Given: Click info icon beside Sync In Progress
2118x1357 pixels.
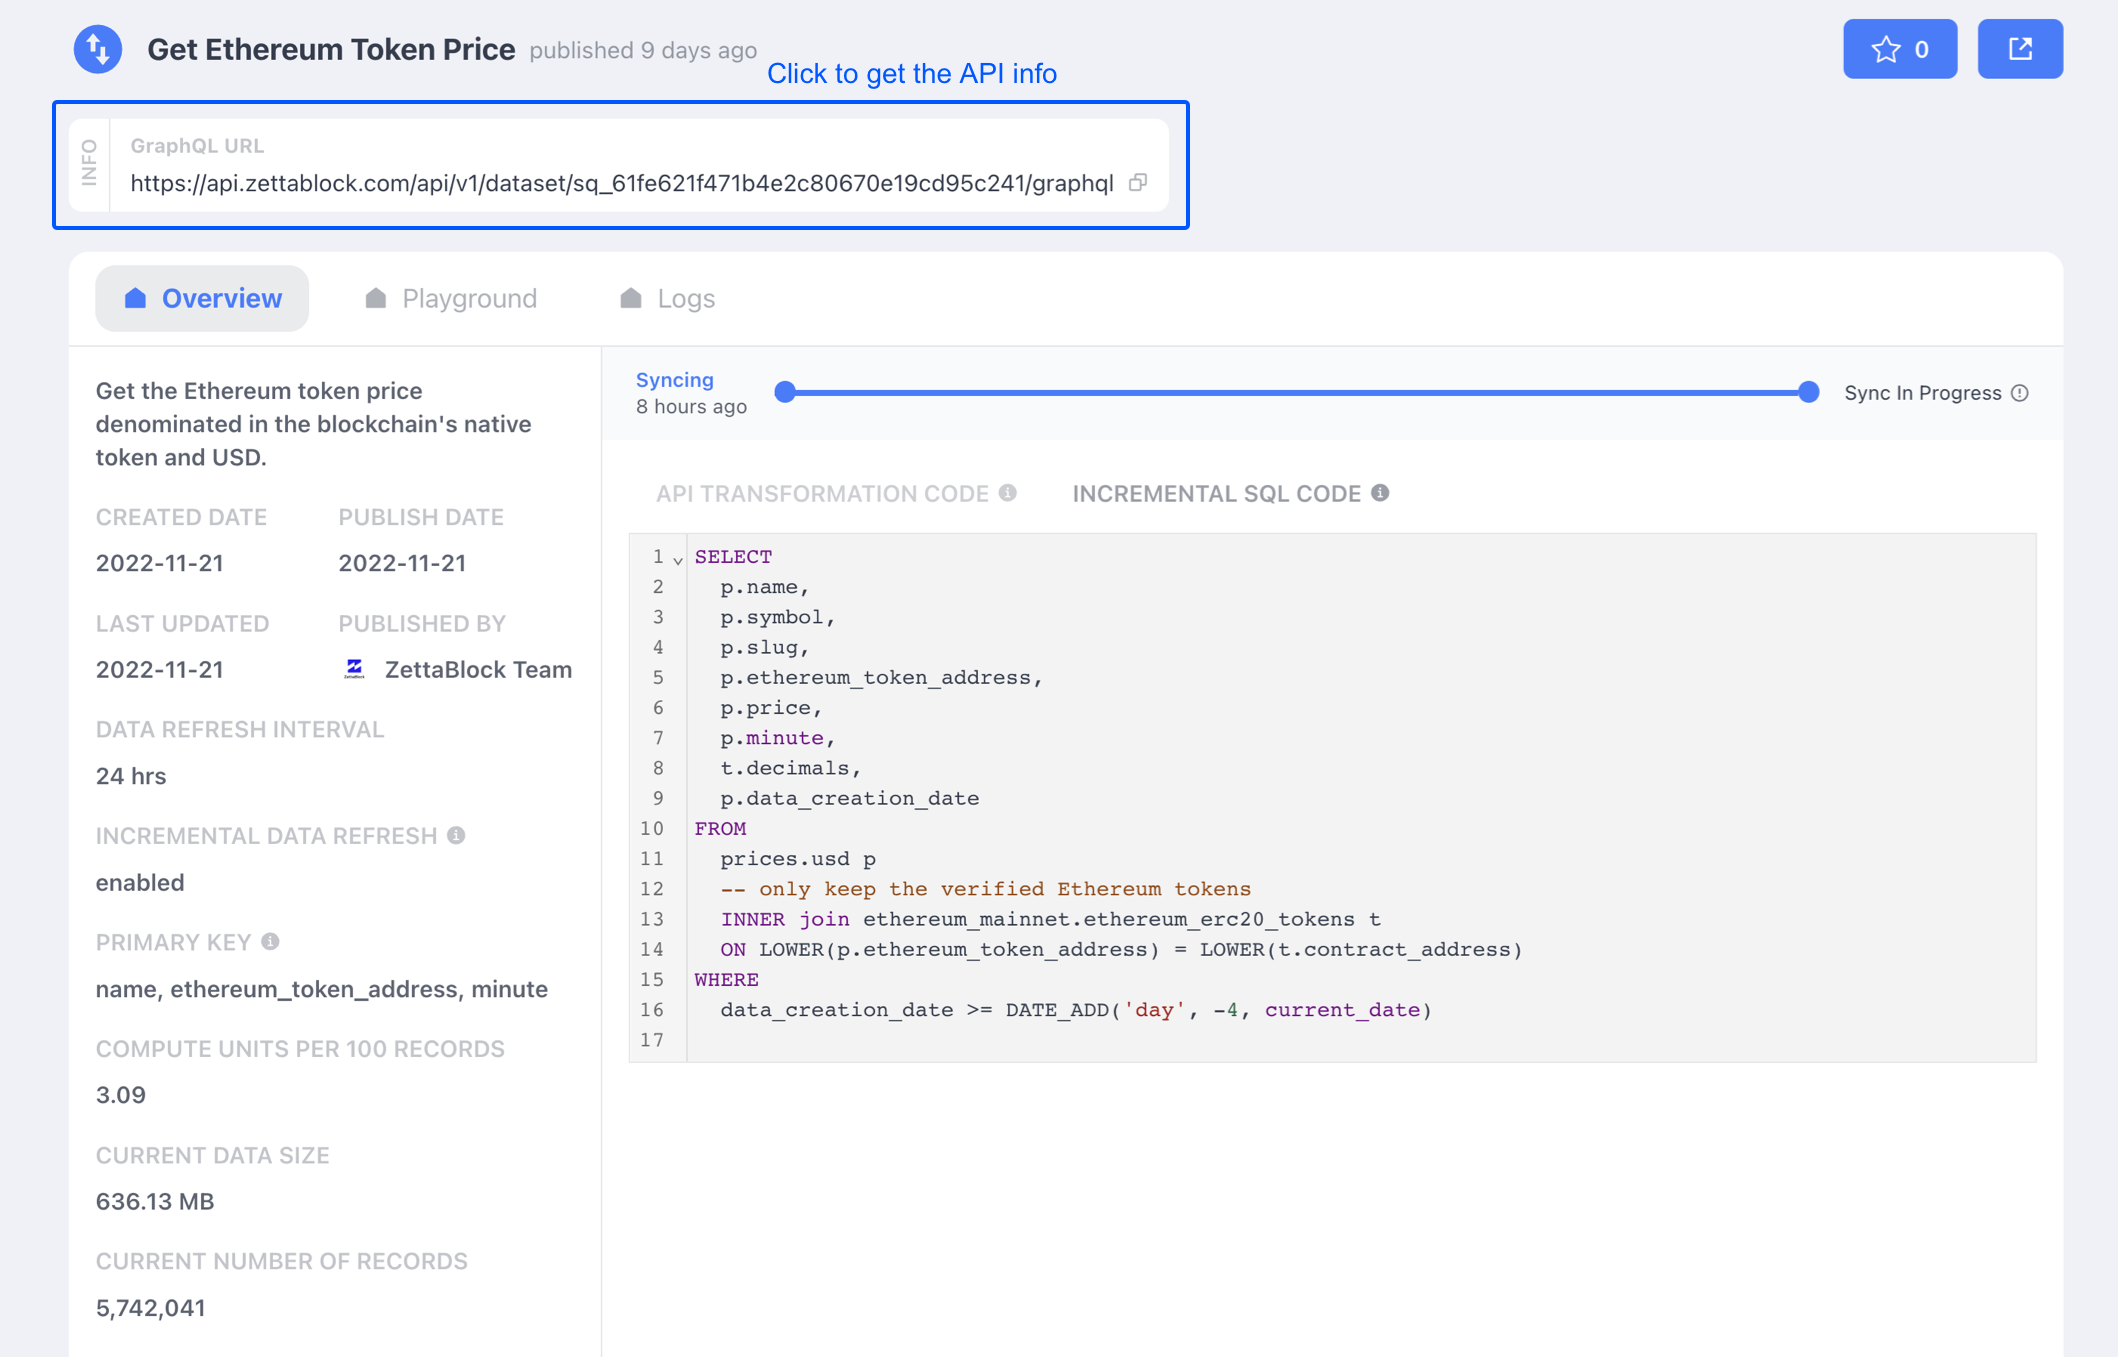Looking at the screenshot, I should (2020, 393).
